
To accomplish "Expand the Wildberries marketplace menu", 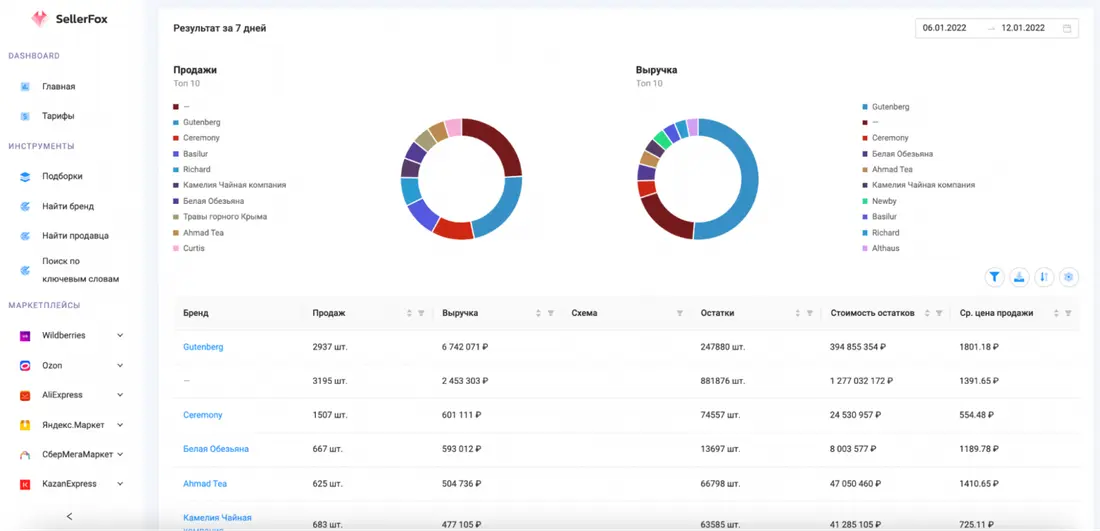I will pyautogui.click(x=70, y=335).
